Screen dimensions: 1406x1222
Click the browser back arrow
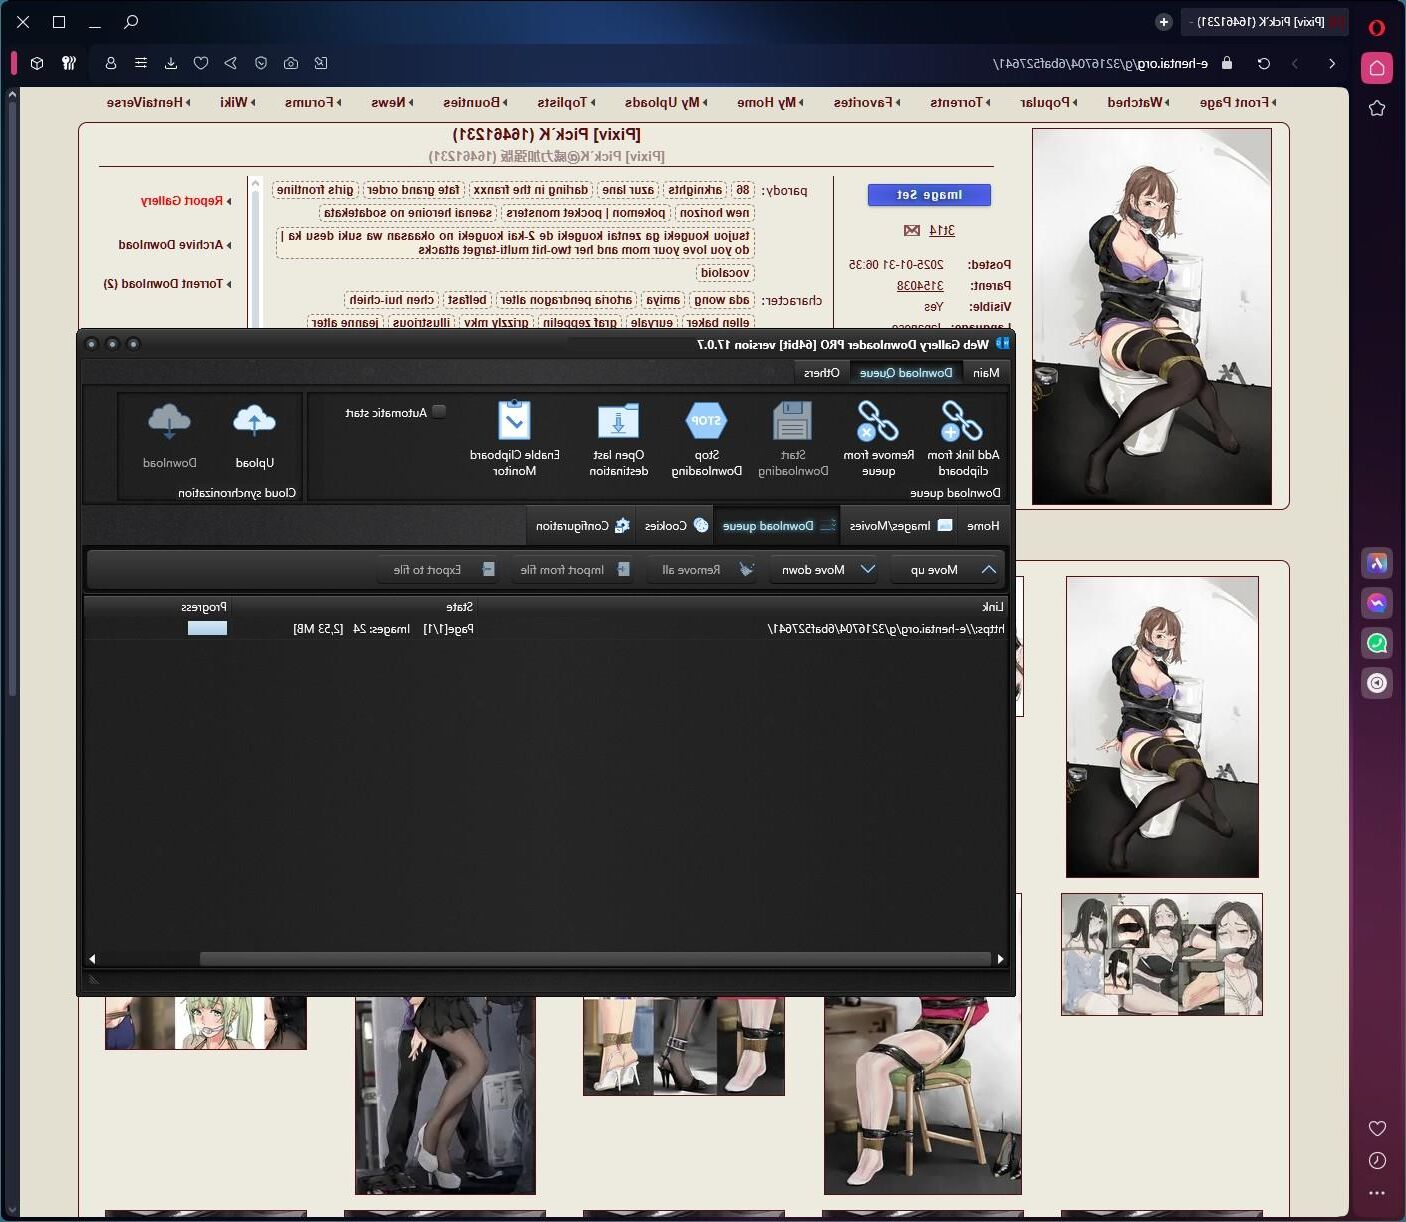tap(1332, 63)
